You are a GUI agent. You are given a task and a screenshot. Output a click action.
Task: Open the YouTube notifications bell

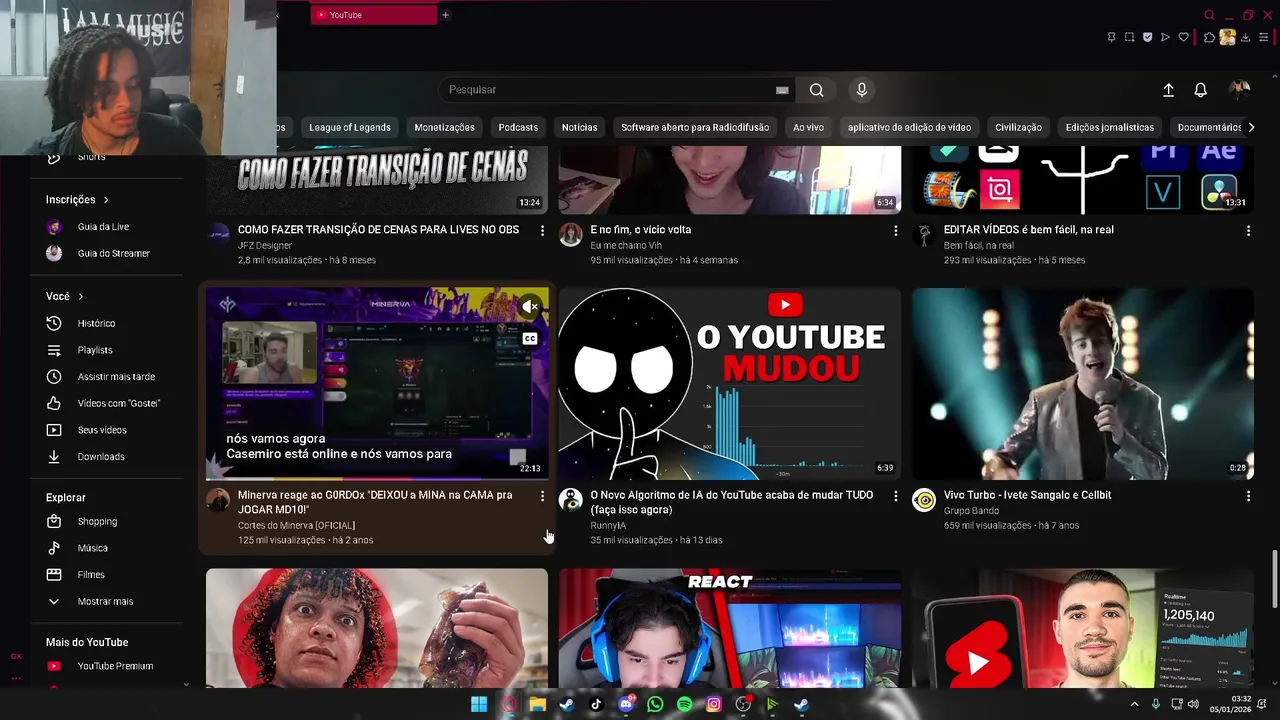1201,90
